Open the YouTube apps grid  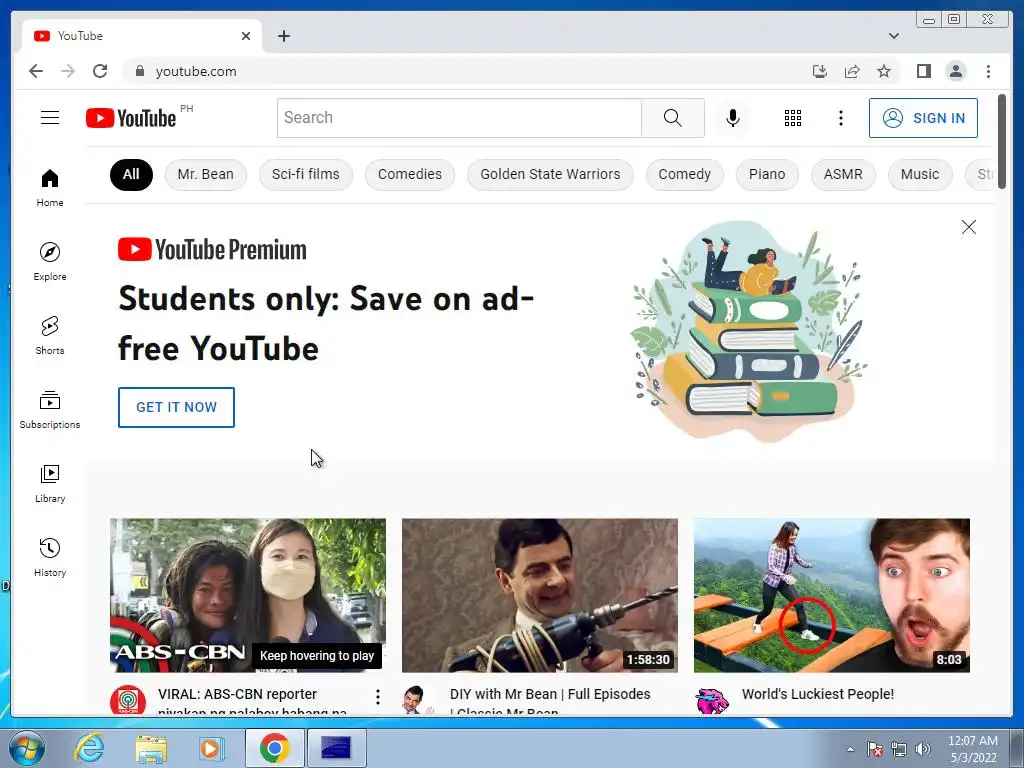point(793,118)
